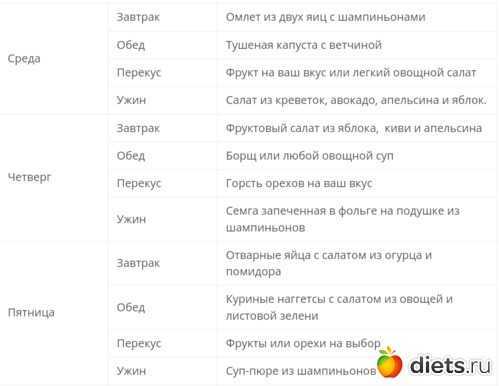The image size is (499, 386).
Task: Click Куриные наггетсы с салатом entry
Action: pos(339,307)
